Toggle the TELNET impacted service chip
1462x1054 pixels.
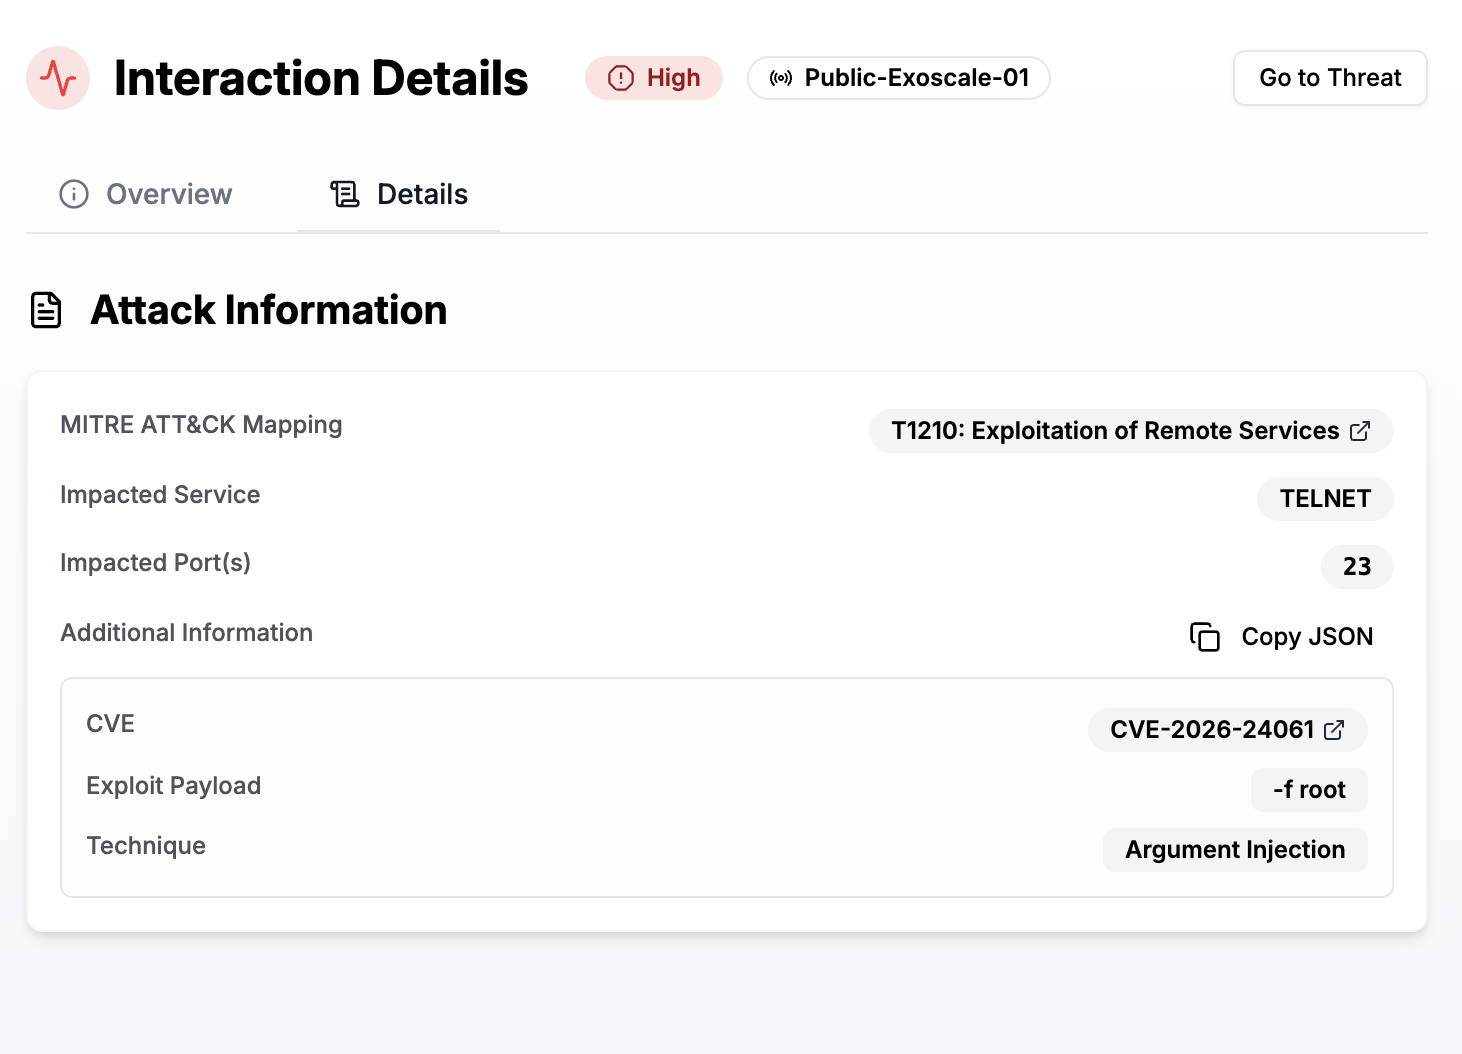(x=1325, y=498)
